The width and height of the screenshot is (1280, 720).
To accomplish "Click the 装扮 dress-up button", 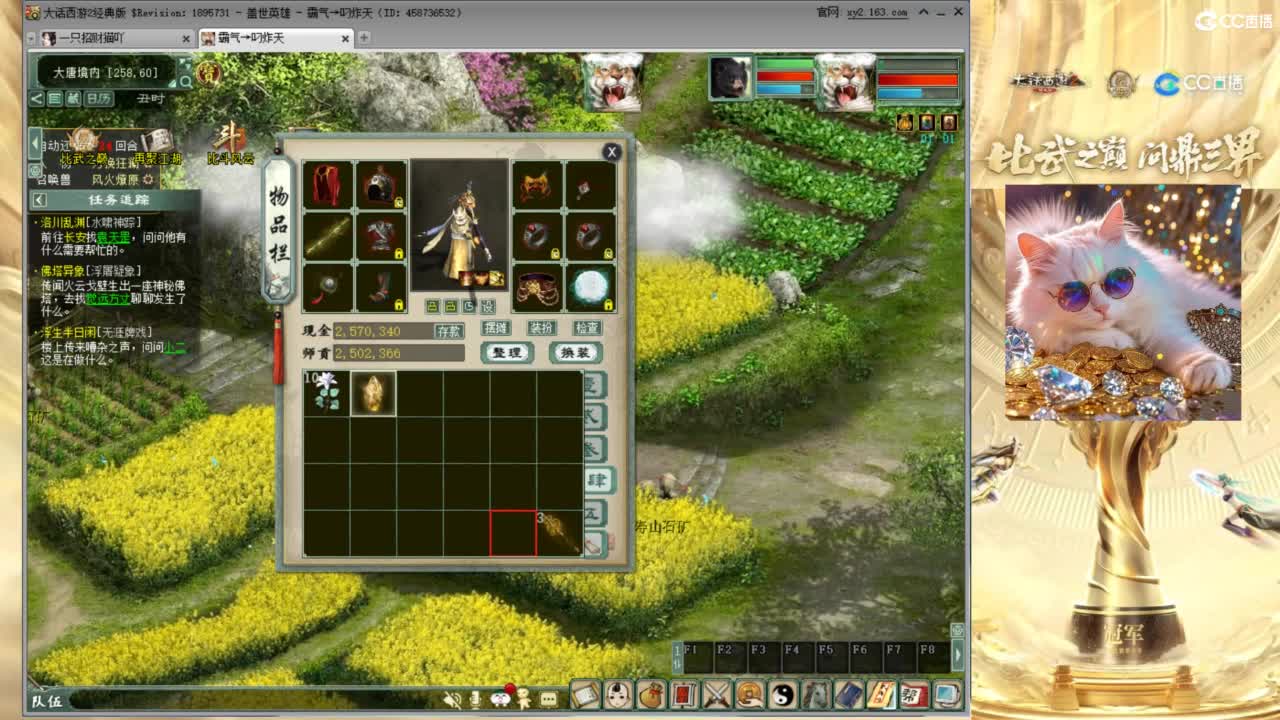I will pyautogui.click(x=541, y=328).
